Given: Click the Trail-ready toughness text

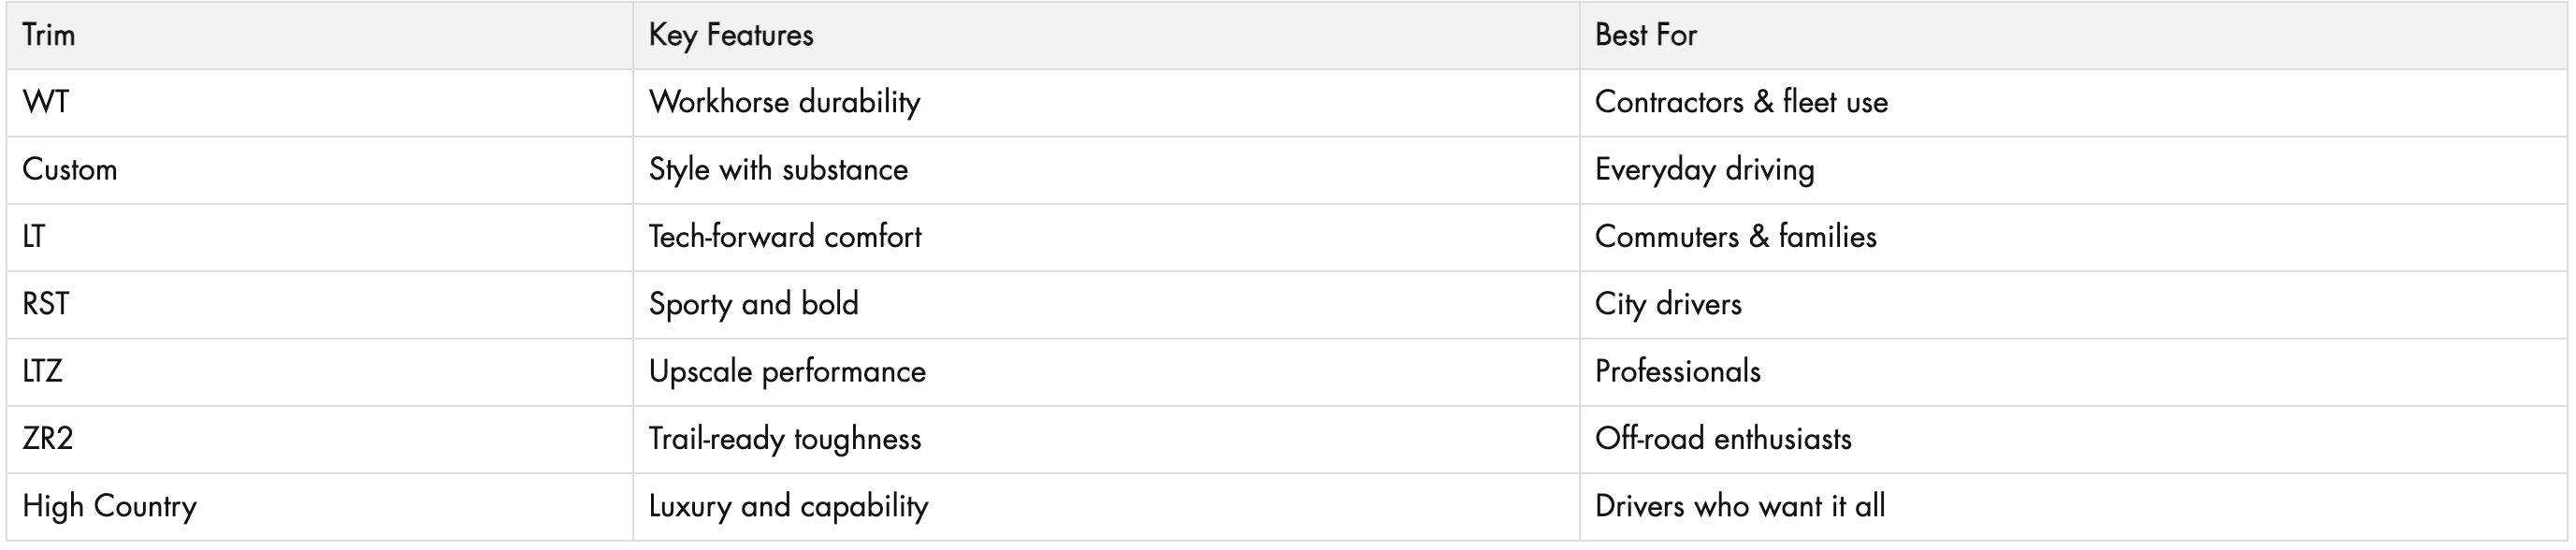Looking at the screenshot, I should pos(785,439).
